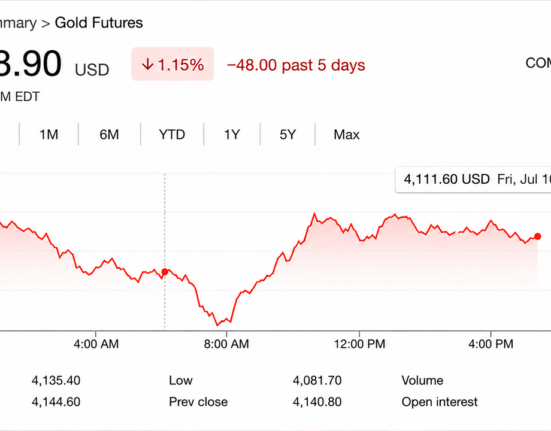
Task: Click the down arrow in percent badge
Action: click(148, 64)
